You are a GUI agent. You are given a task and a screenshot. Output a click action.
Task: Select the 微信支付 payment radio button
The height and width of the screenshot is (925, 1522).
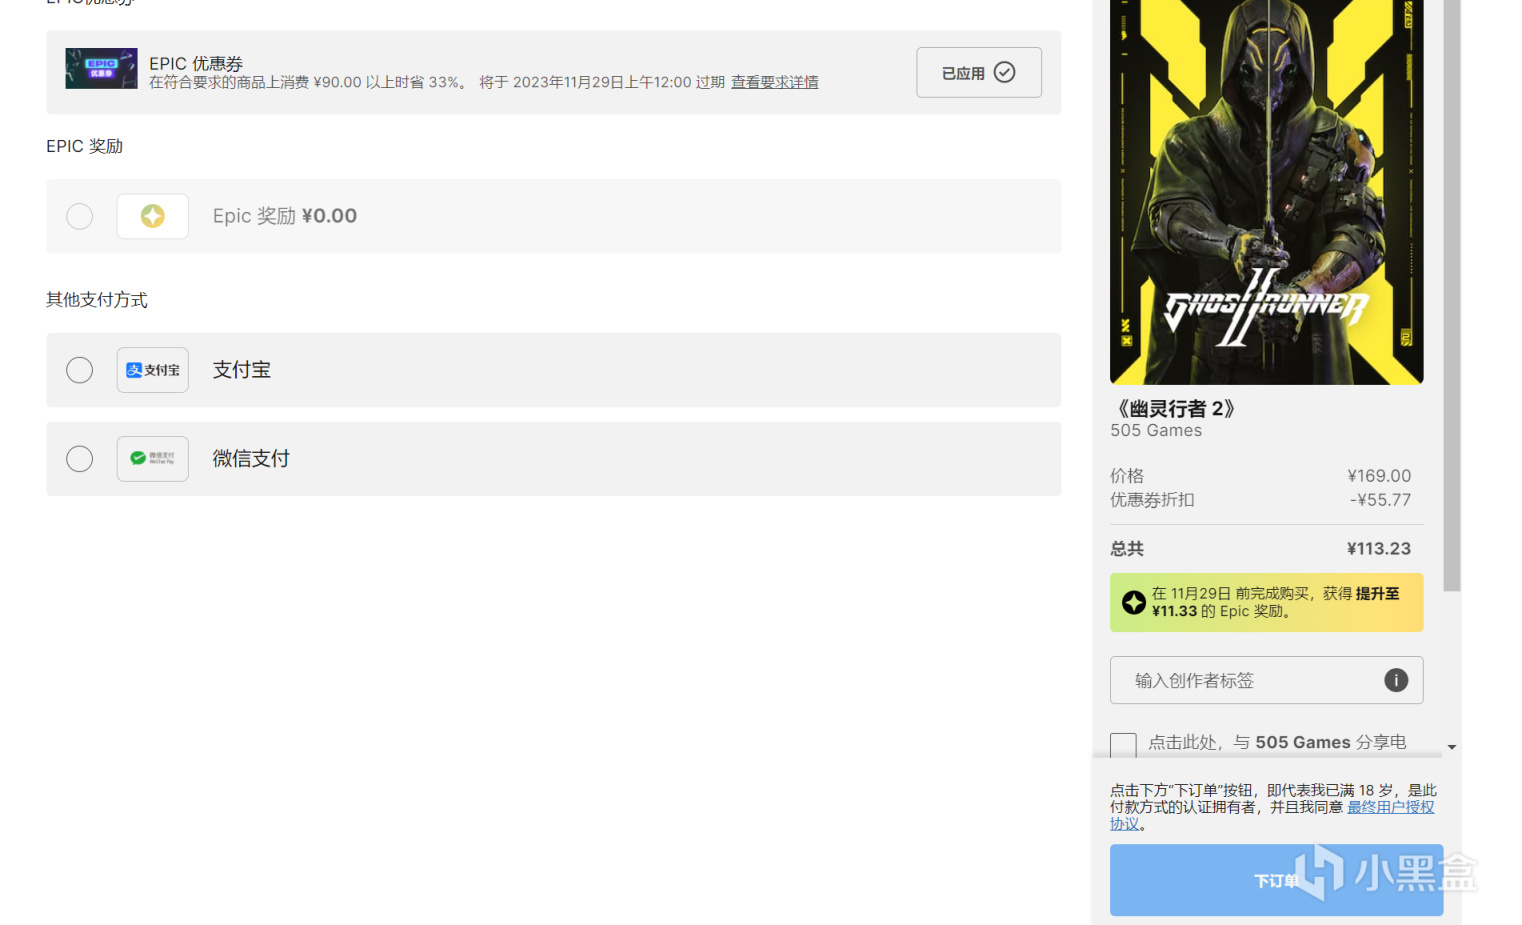tap(80, 459)
